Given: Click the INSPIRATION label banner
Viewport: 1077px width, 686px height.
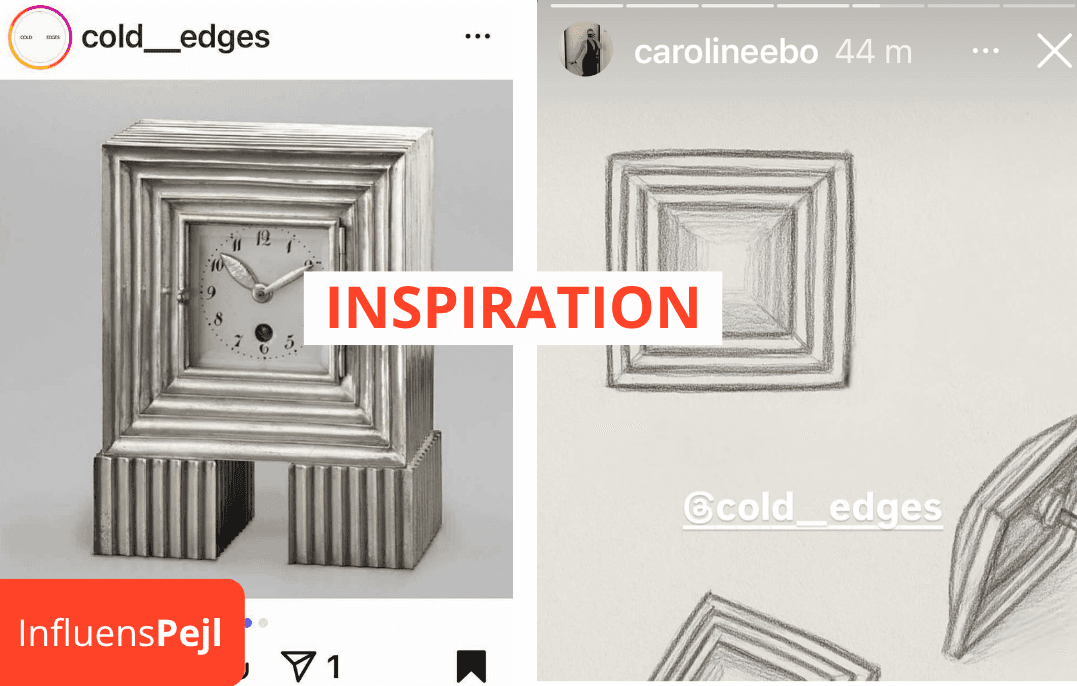Looking at the screenshot, I should pyautogui.click(x=512, y=307).
